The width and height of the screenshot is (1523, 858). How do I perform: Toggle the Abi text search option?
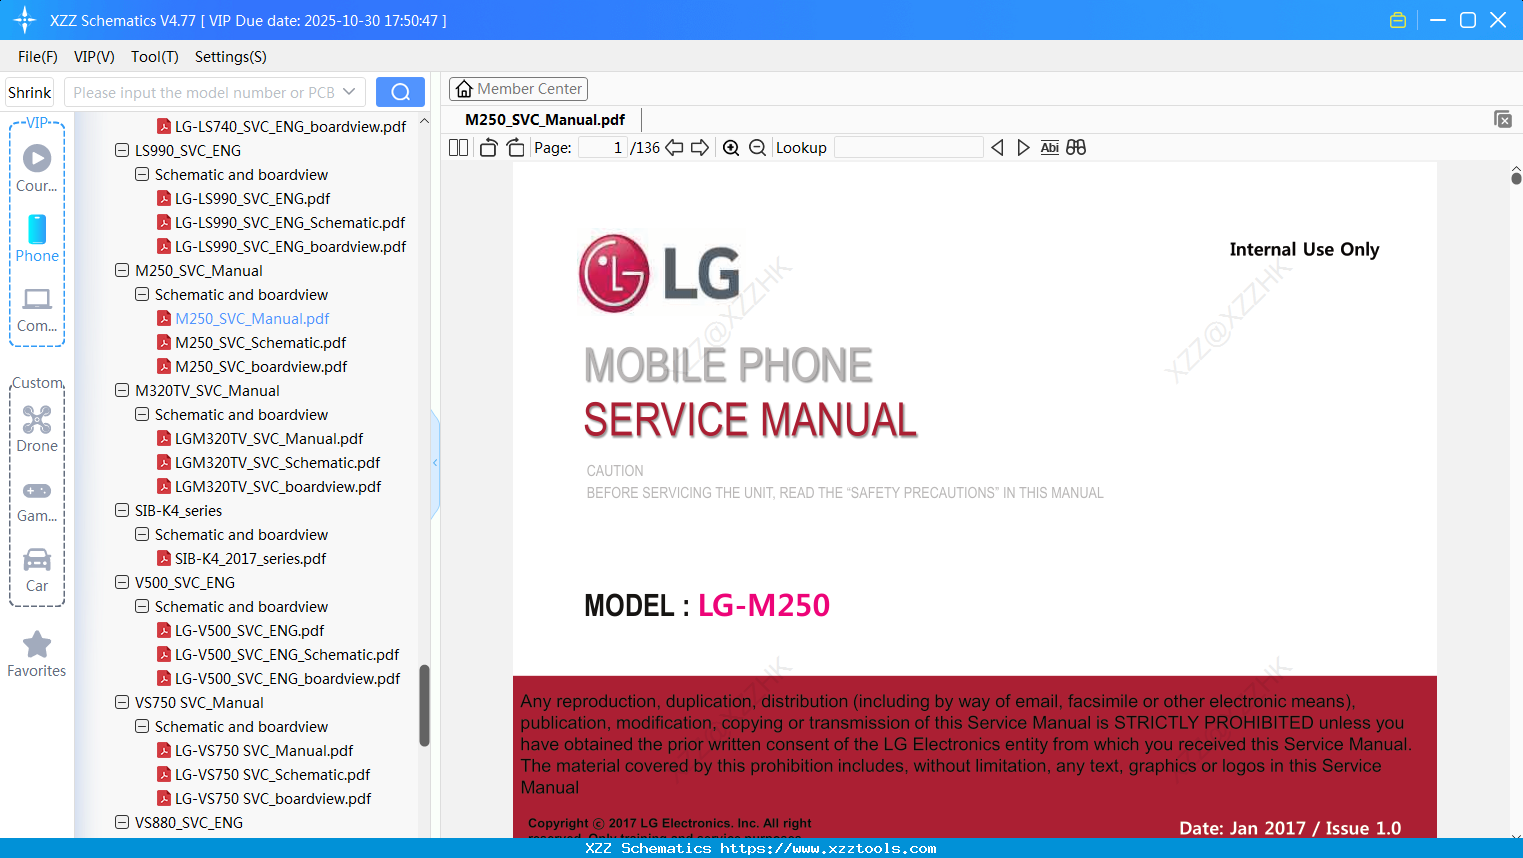coord(1049,147)
